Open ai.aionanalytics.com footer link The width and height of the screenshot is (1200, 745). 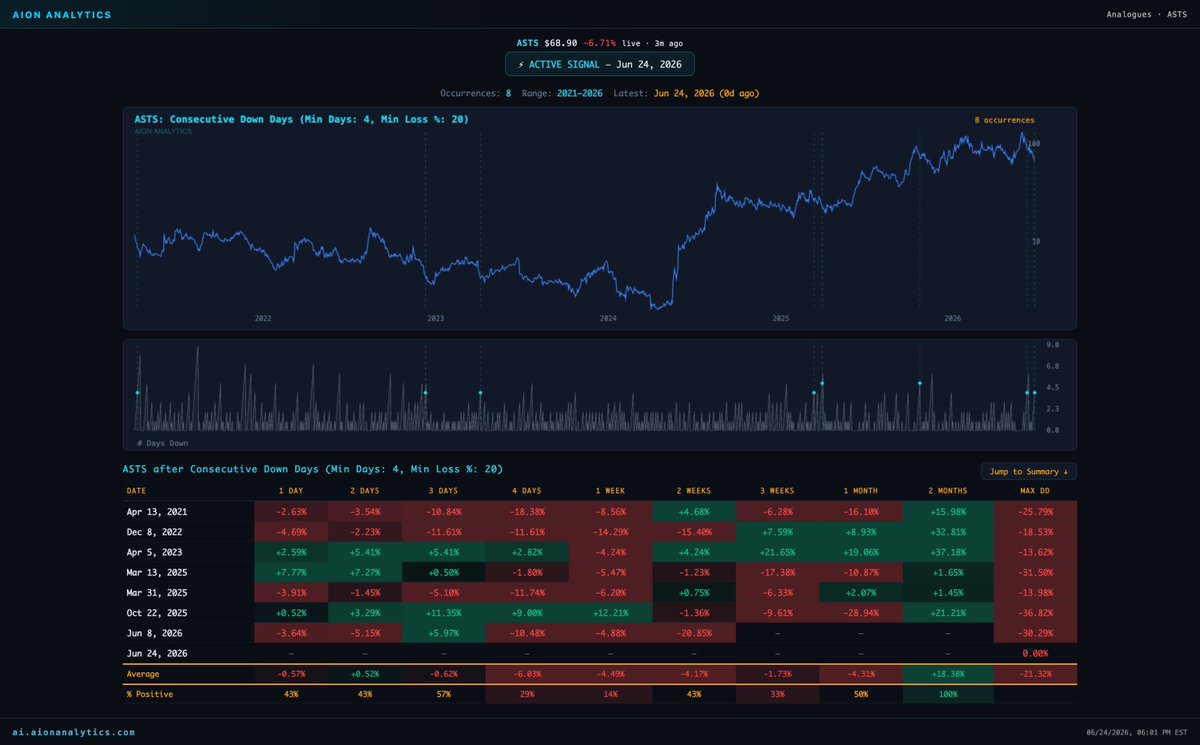click(74, 732)
